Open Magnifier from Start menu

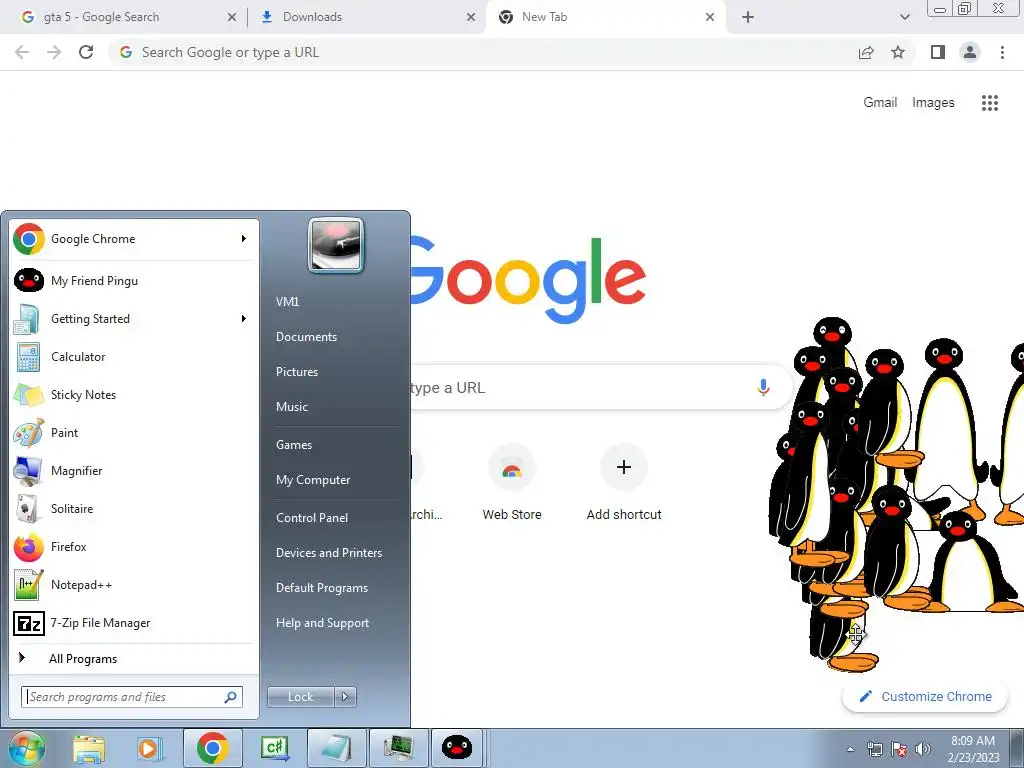click(133, 470)
